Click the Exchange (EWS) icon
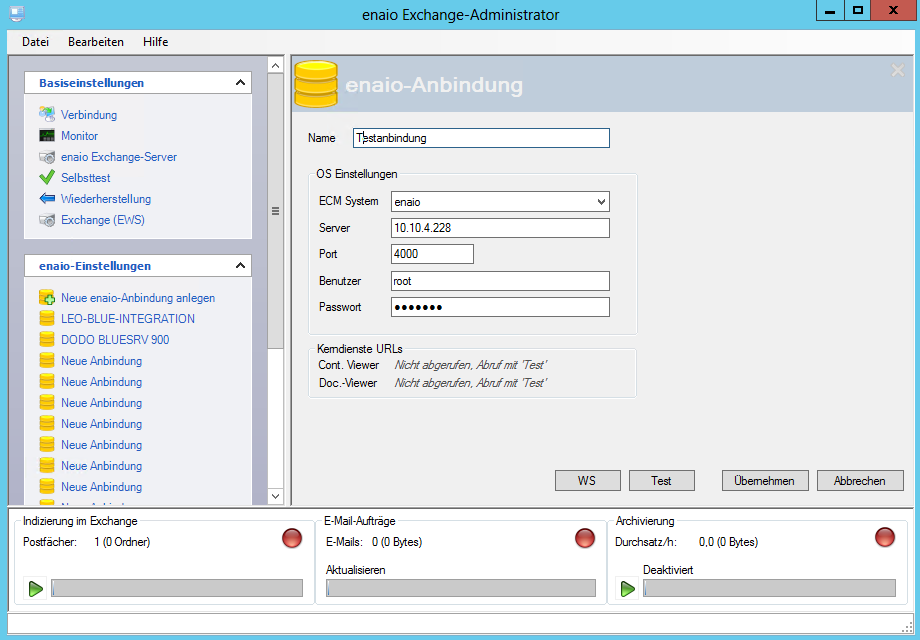Viewport: 920px width, 640px height. click(x=46, y=220)
